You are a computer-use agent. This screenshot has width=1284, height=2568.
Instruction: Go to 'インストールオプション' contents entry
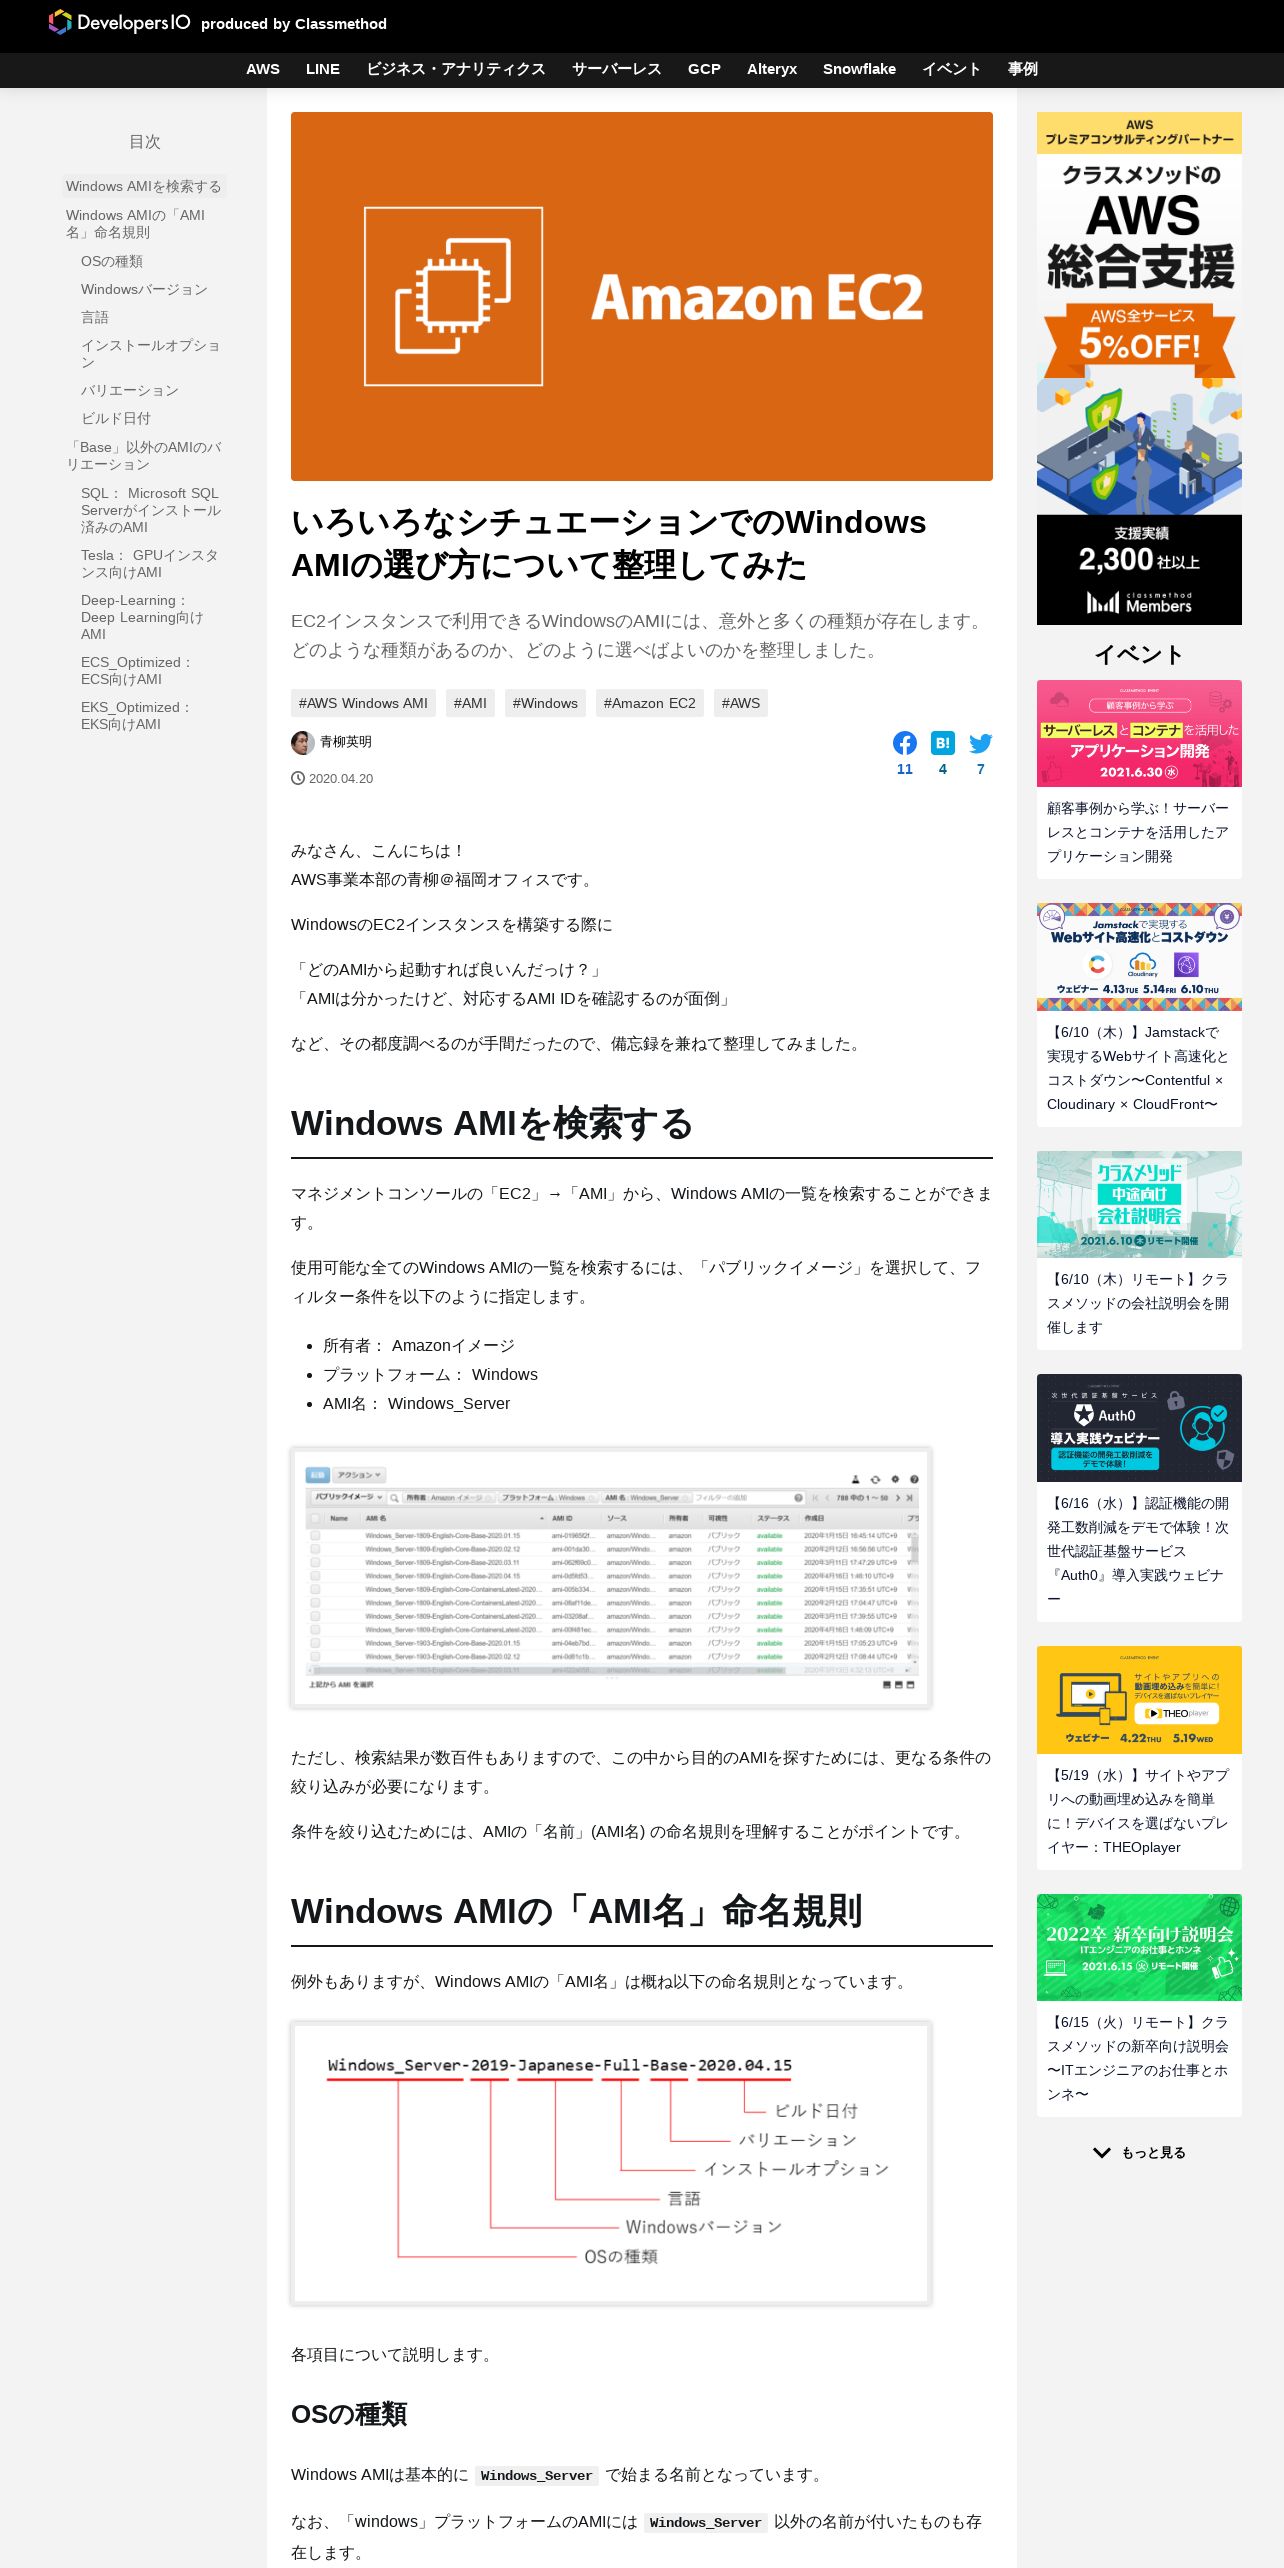point(150,353)
